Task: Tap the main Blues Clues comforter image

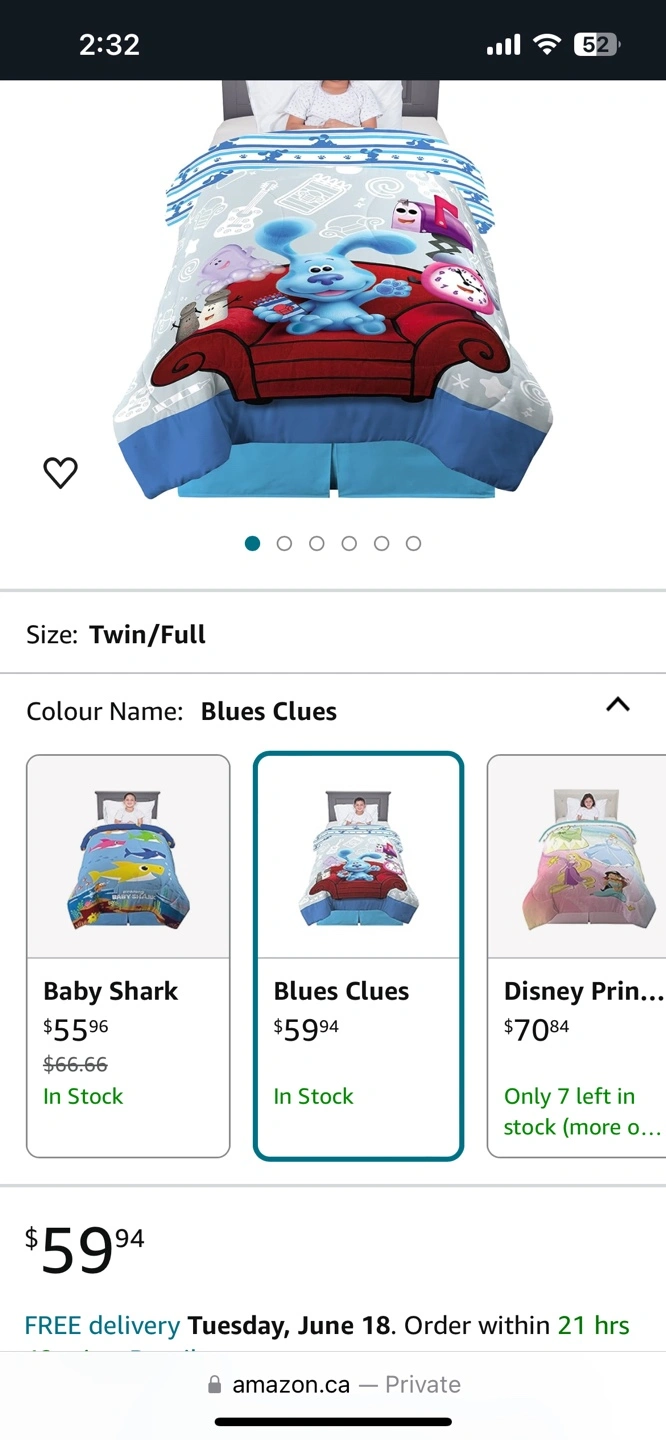Action: pos(335,300)
